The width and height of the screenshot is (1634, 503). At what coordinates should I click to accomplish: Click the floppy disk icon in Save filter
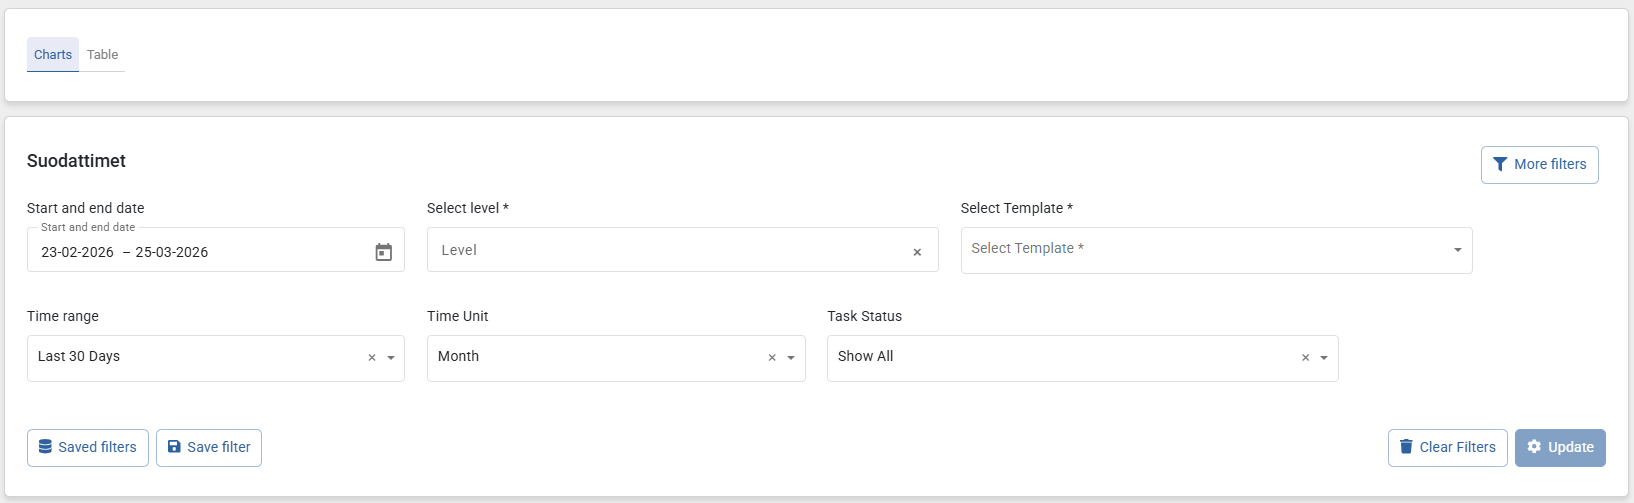click(x=174, y=447)
